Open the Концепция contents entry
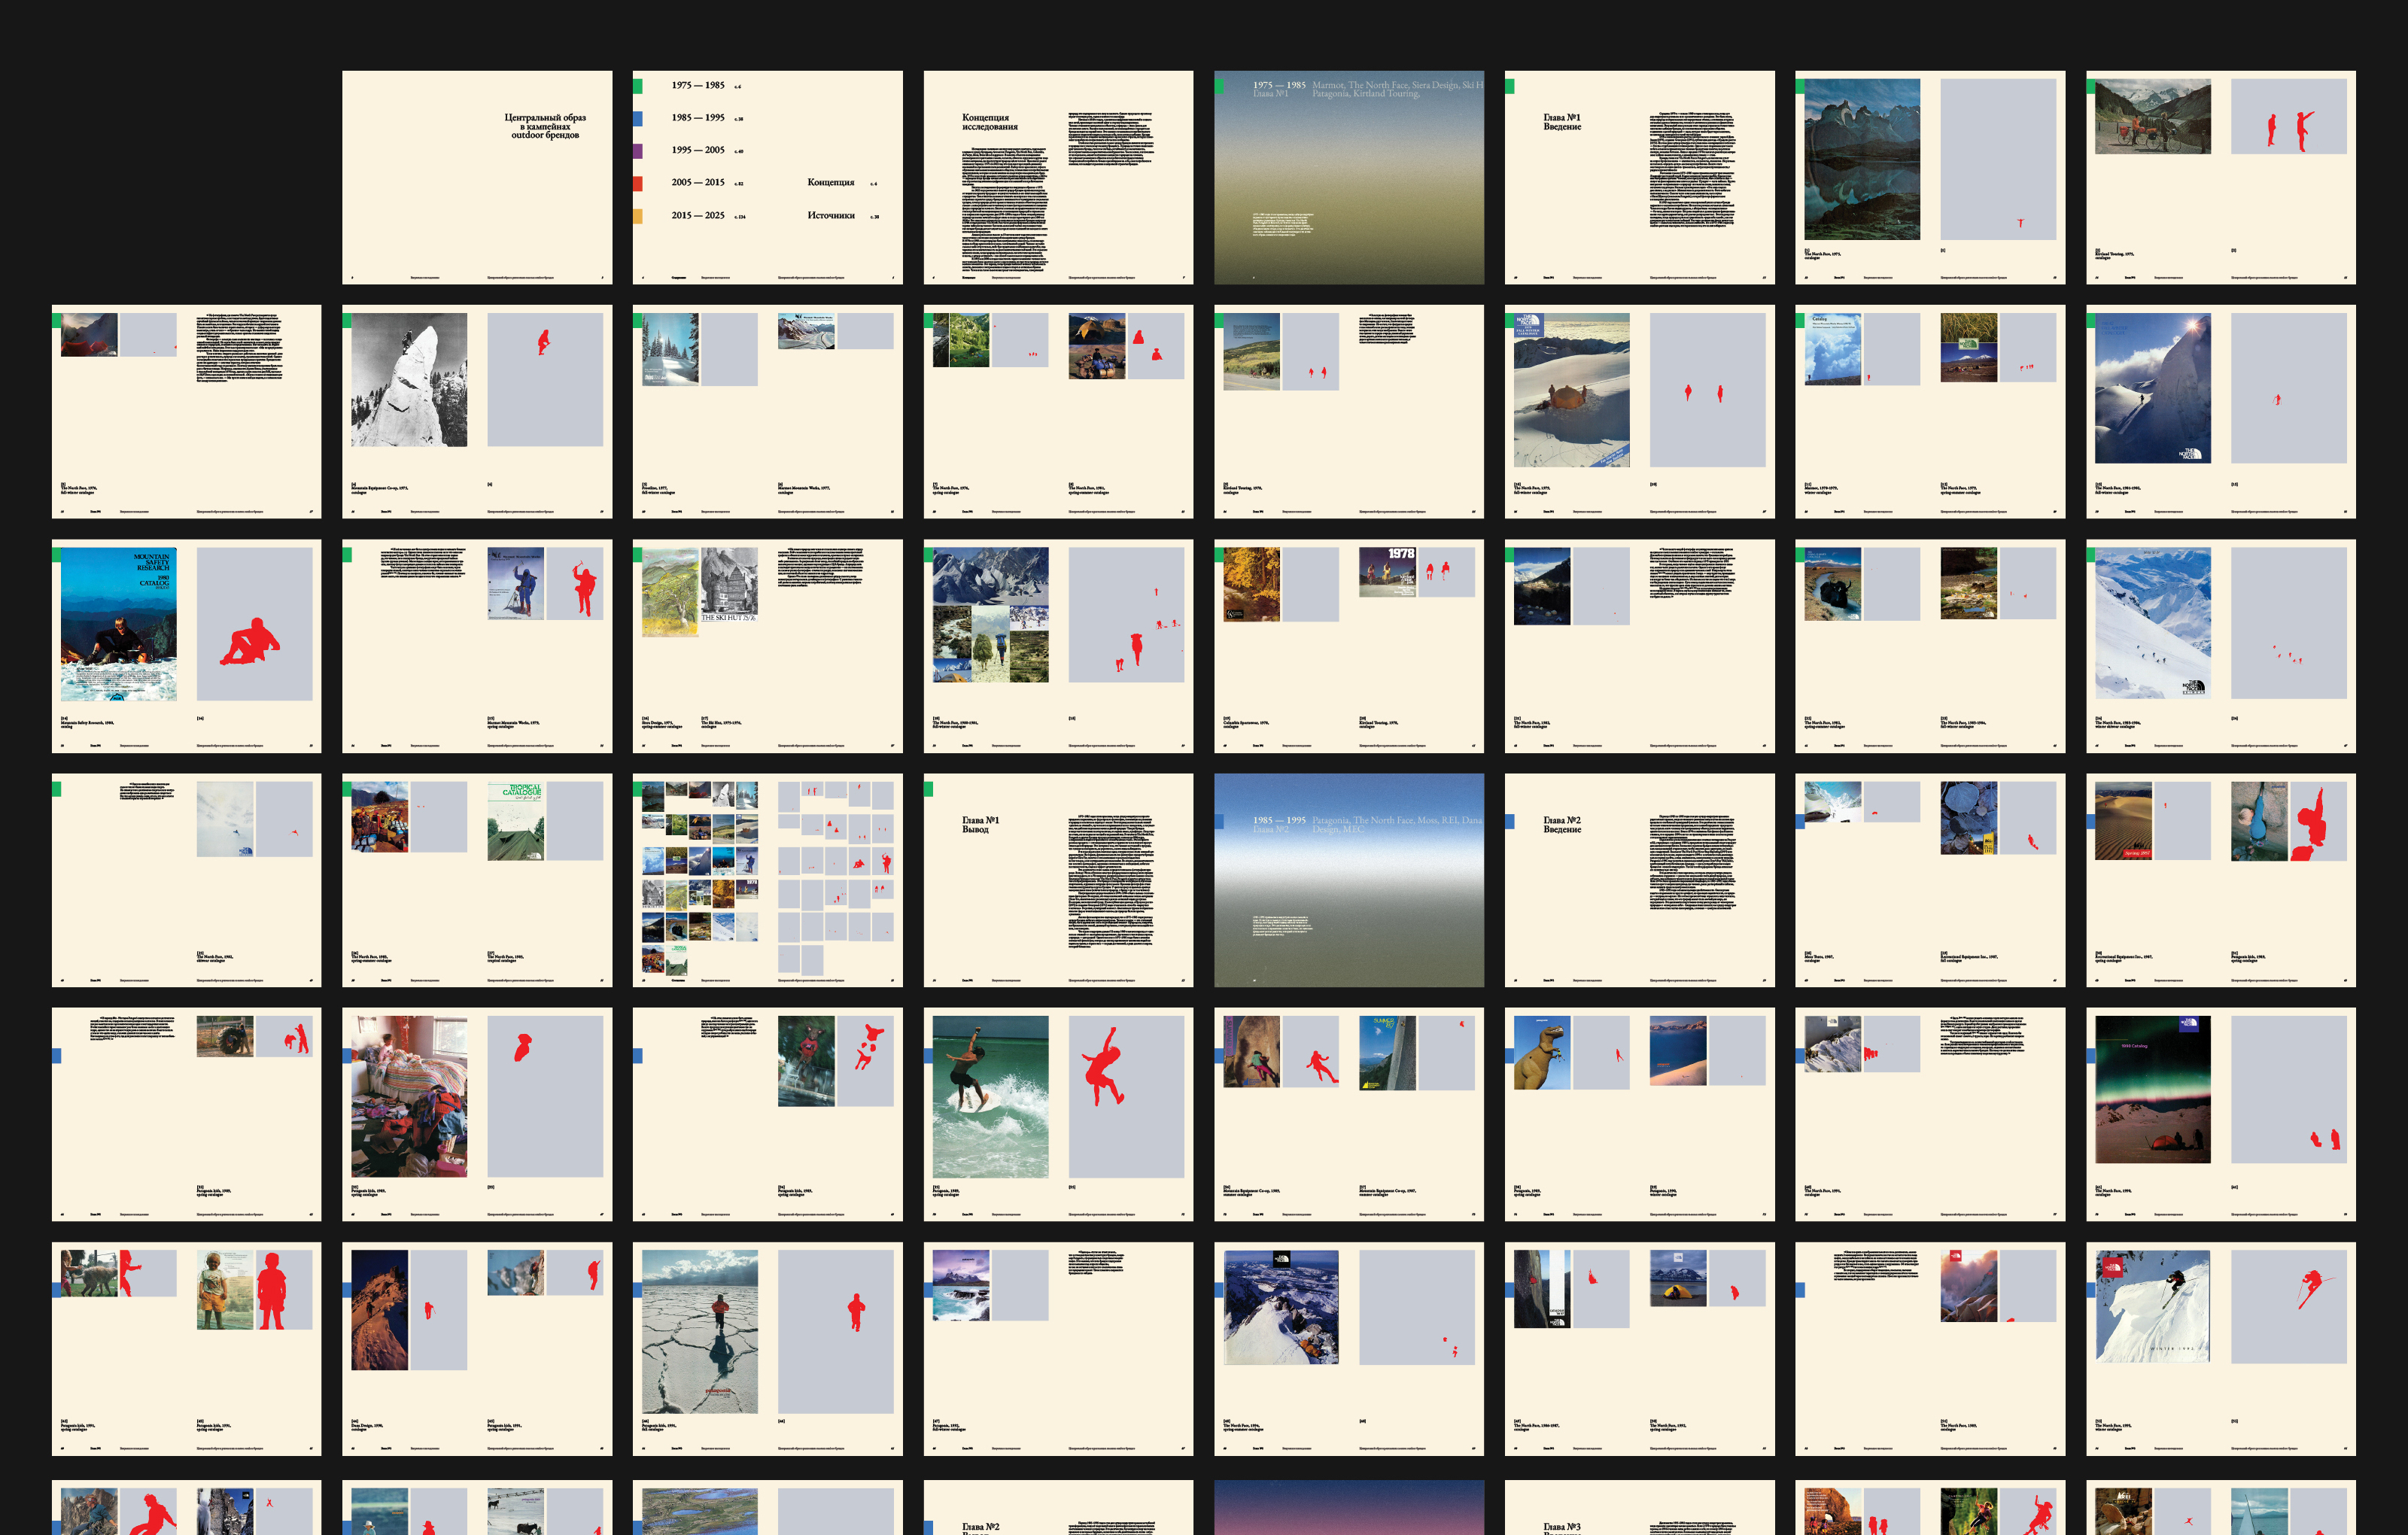The image size is (2408, 1535). 830,183
